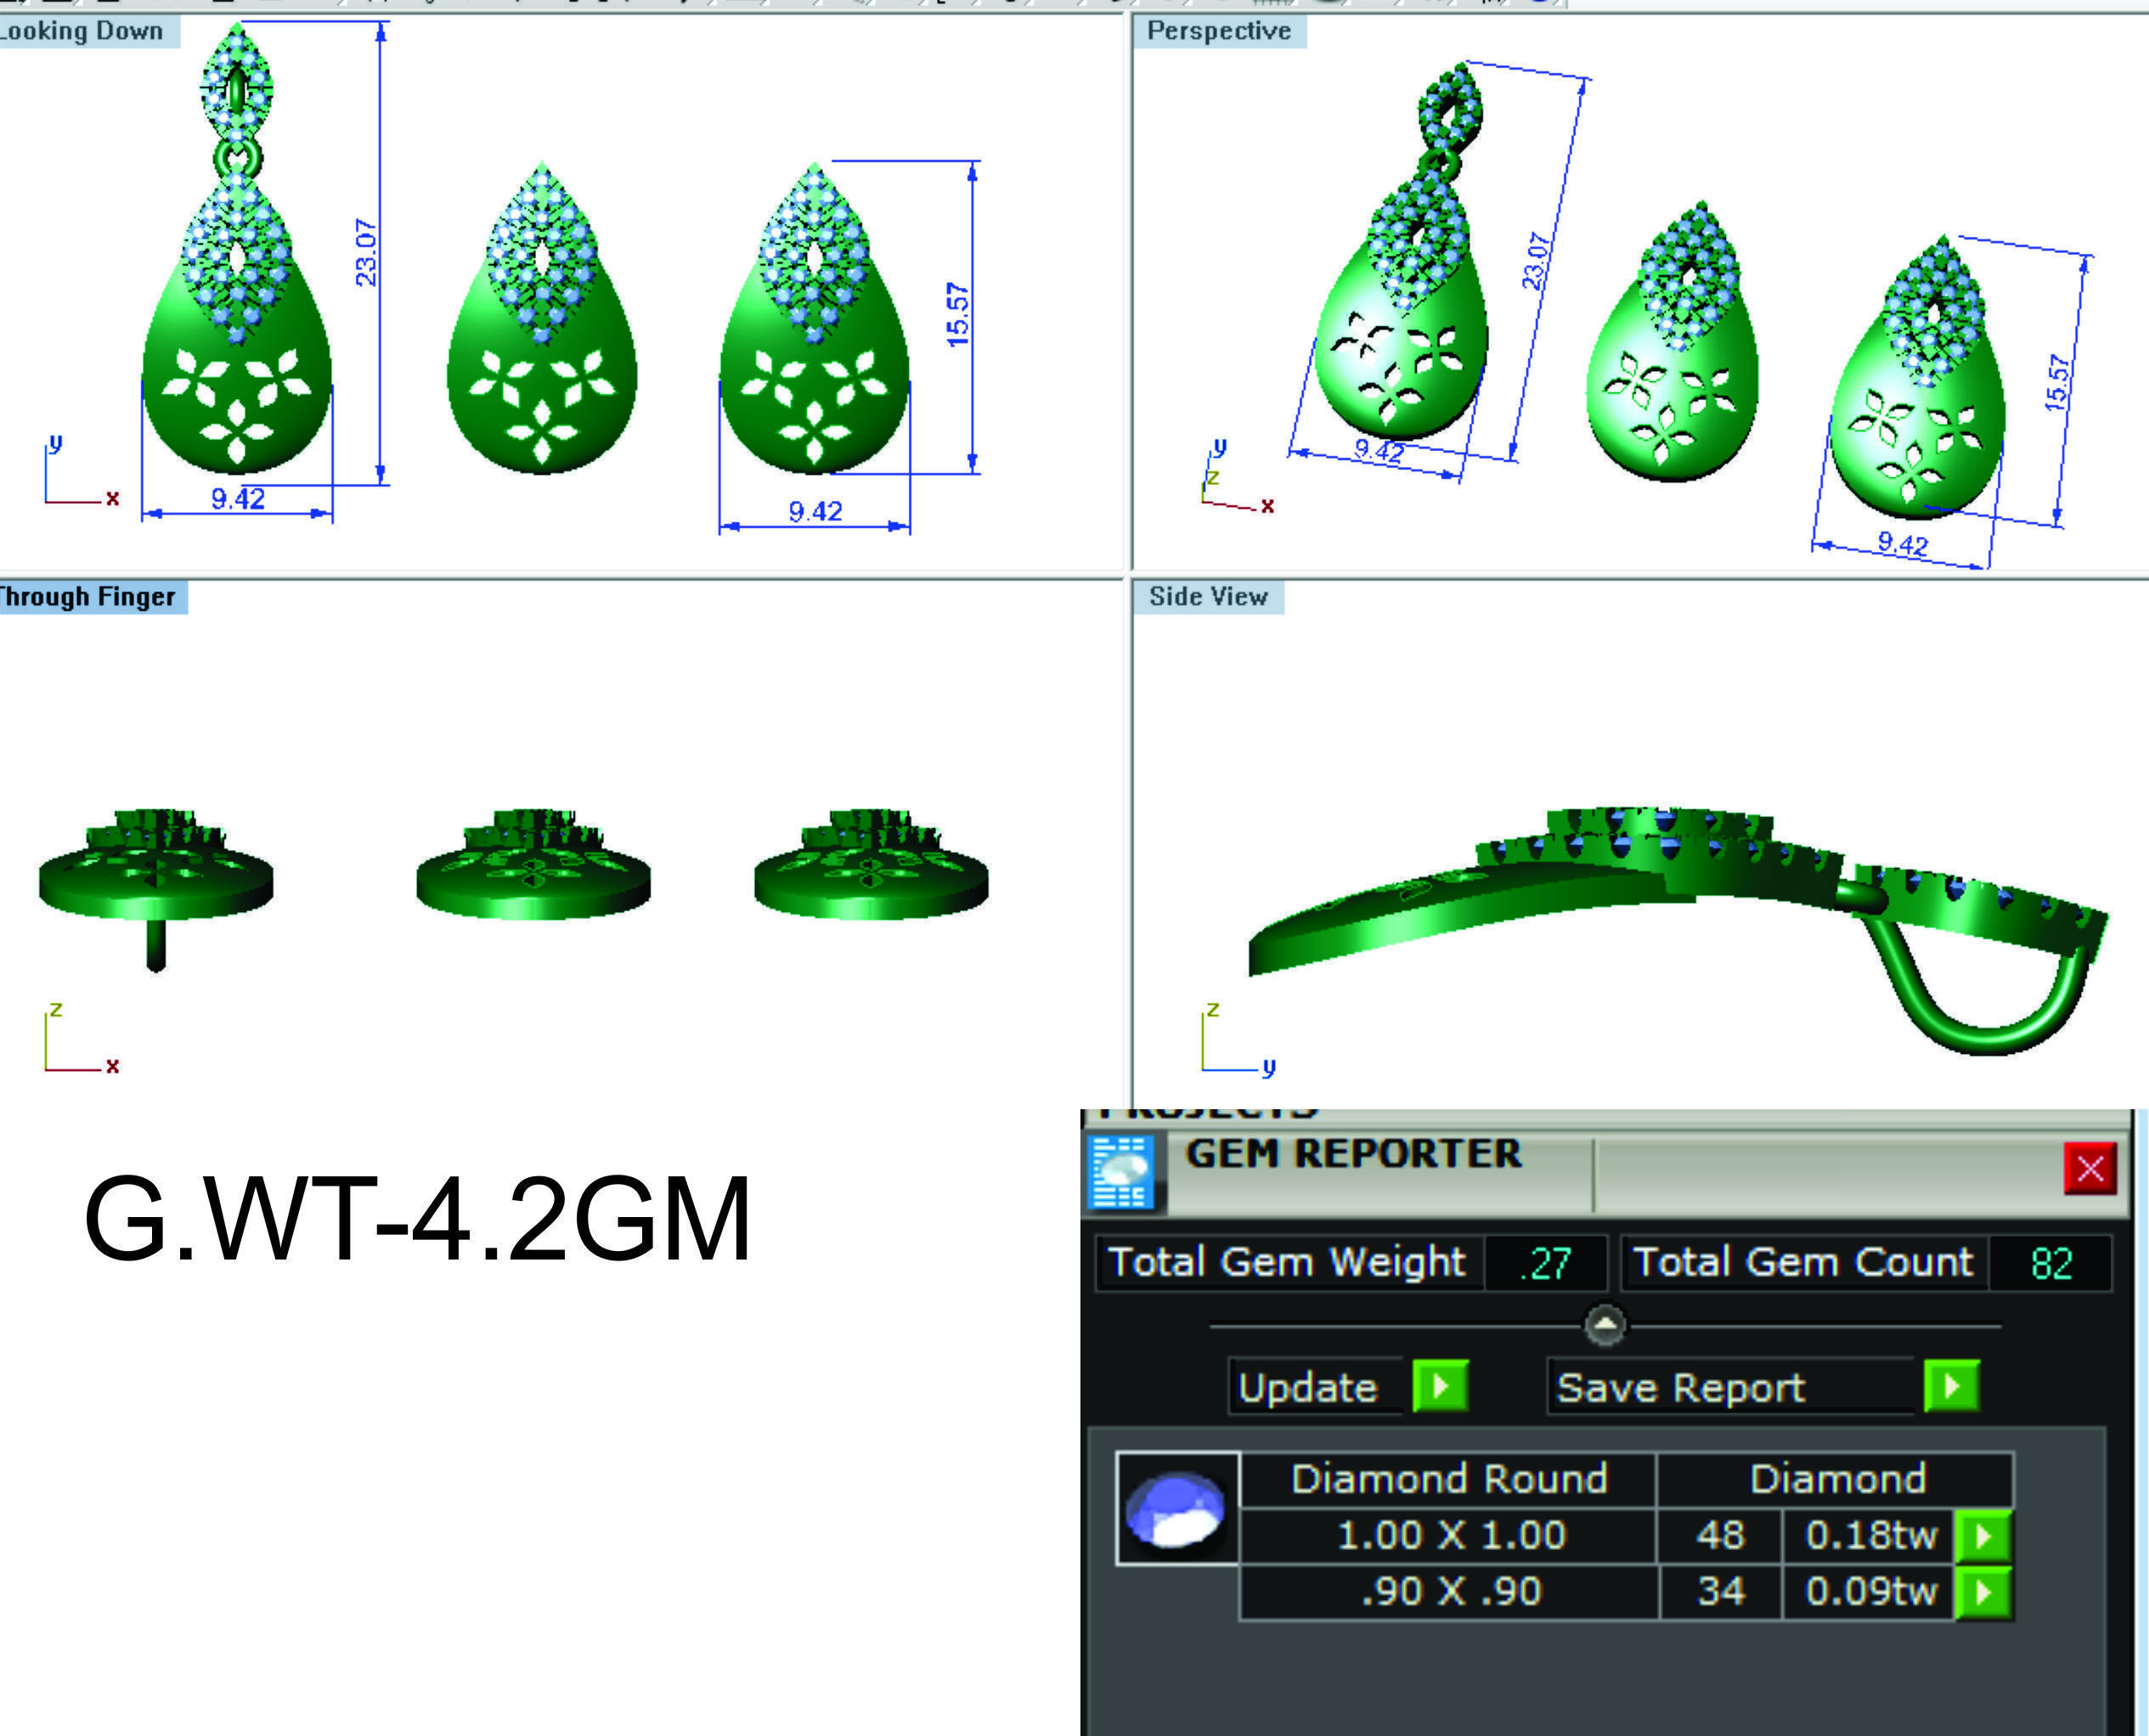Click the green arrow on the 0.18tw row

tap(1983, 1535)
